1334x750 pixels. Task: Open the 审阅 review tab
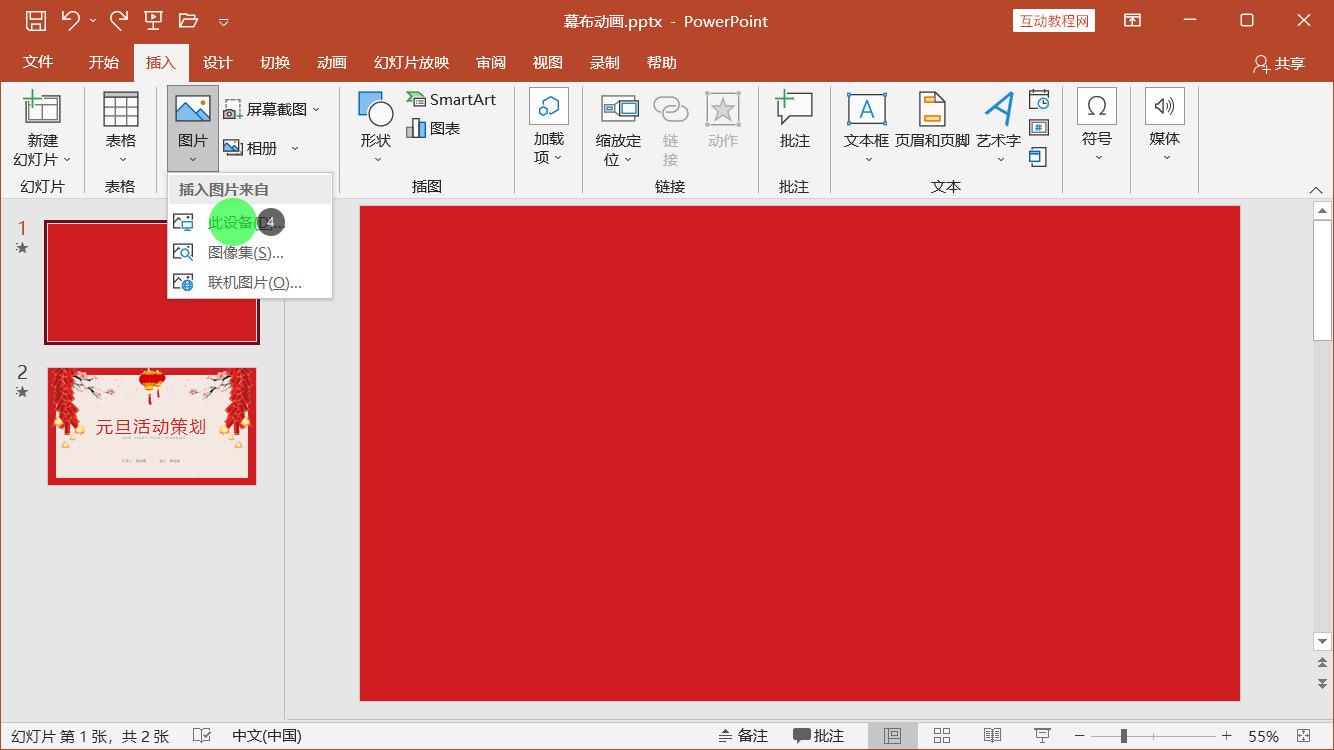(491, 62)
